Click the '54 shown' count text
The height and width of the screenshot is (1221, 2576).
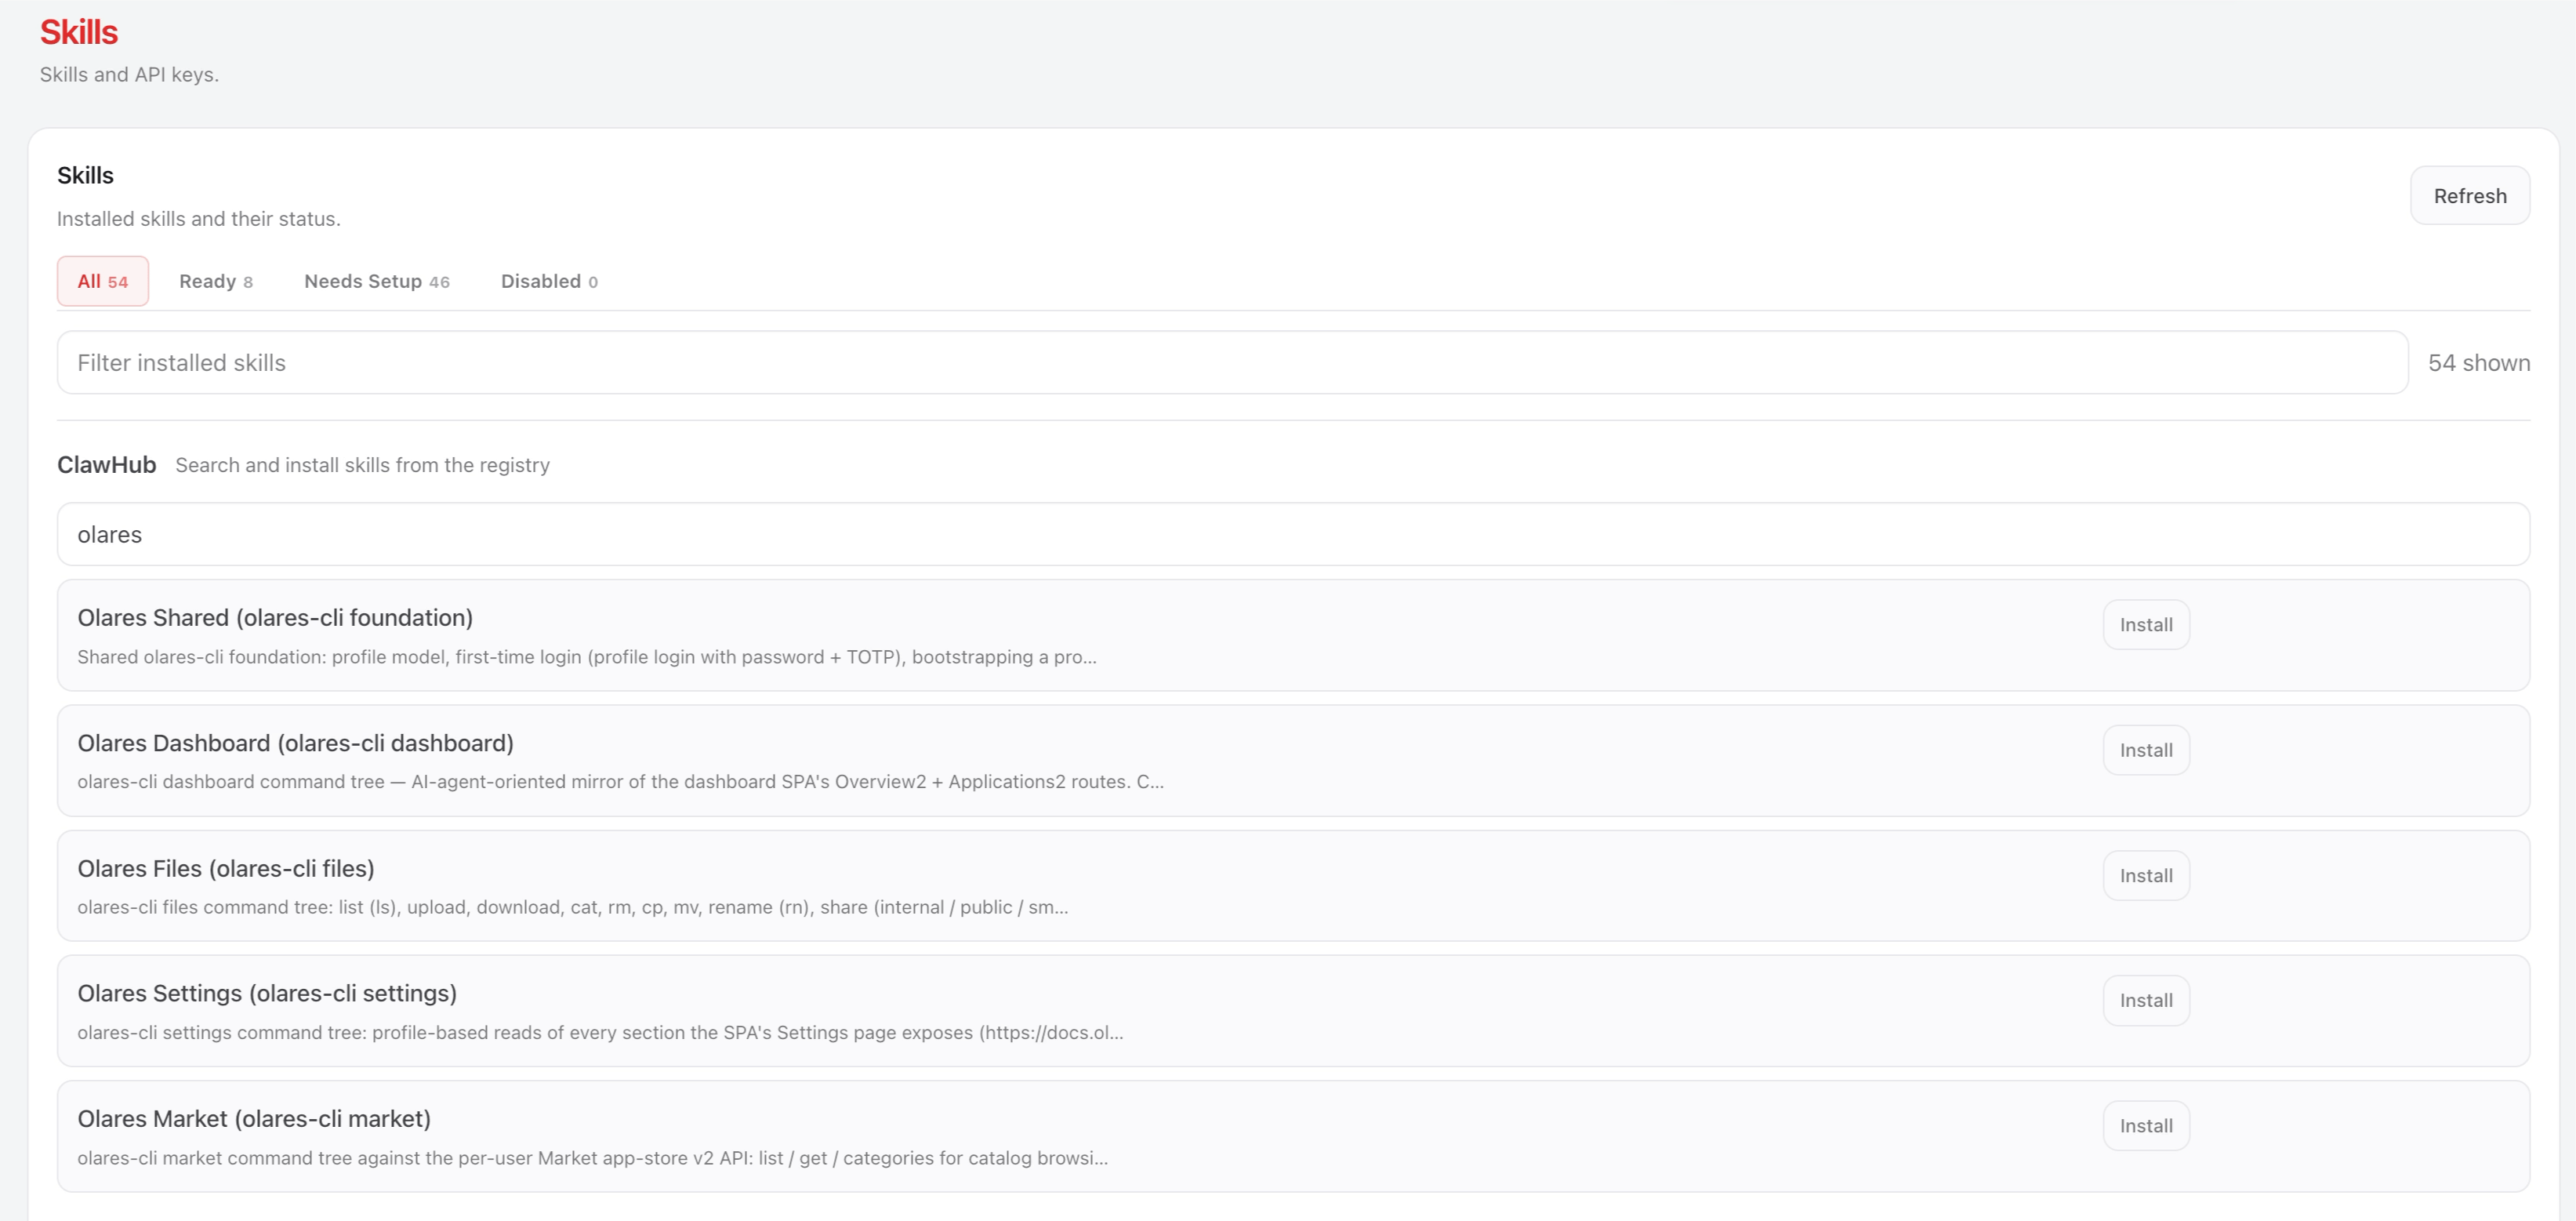[2479, 363]
